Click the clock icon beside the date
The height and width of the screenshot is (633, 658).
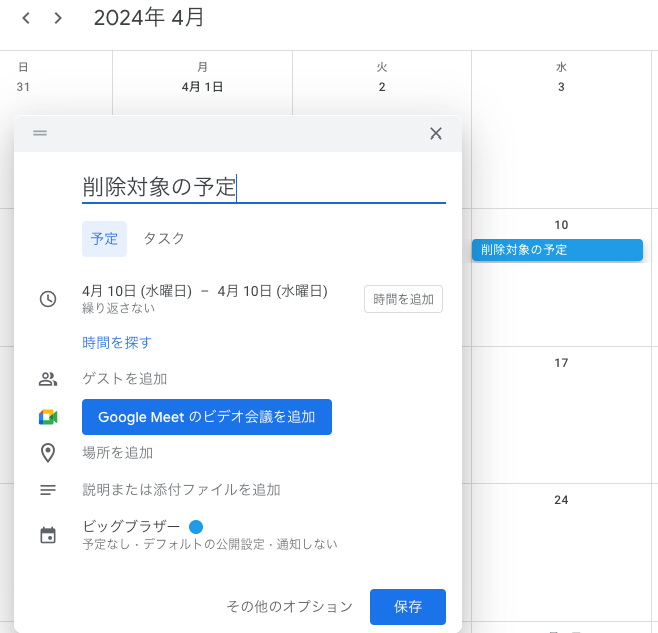tap(48, 299)
